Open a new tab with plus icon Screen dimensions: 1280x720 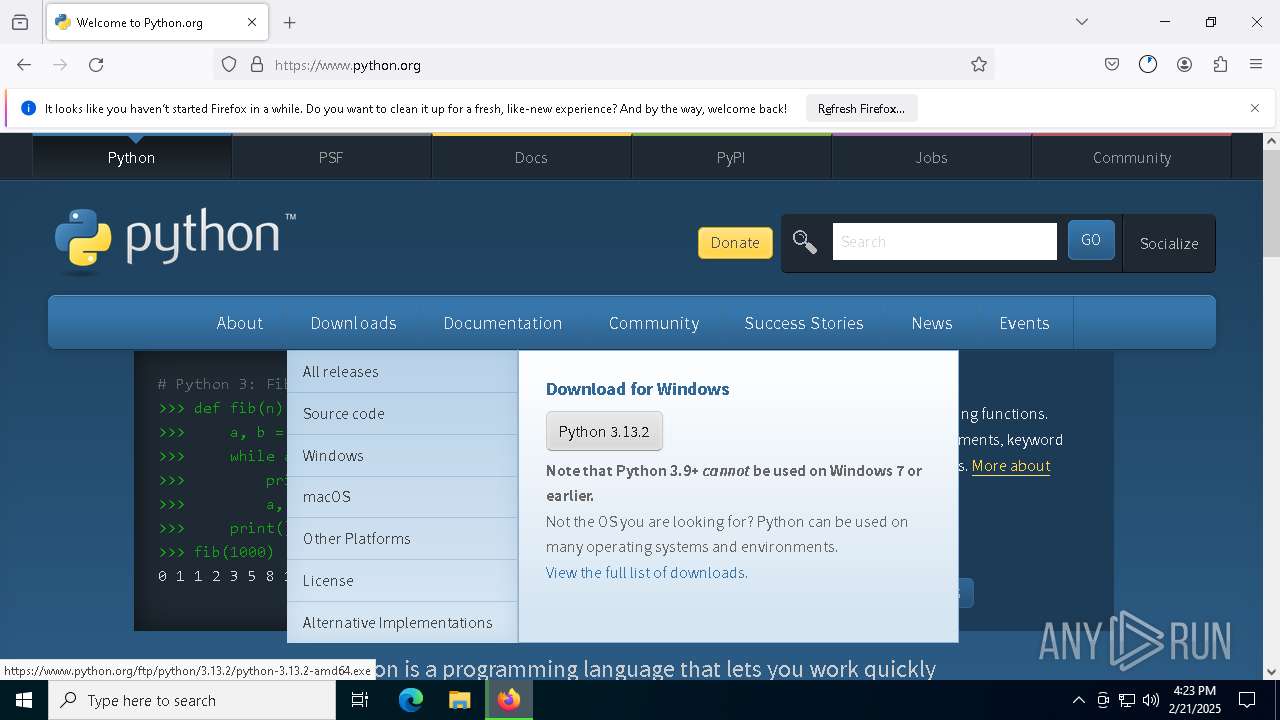290,22
